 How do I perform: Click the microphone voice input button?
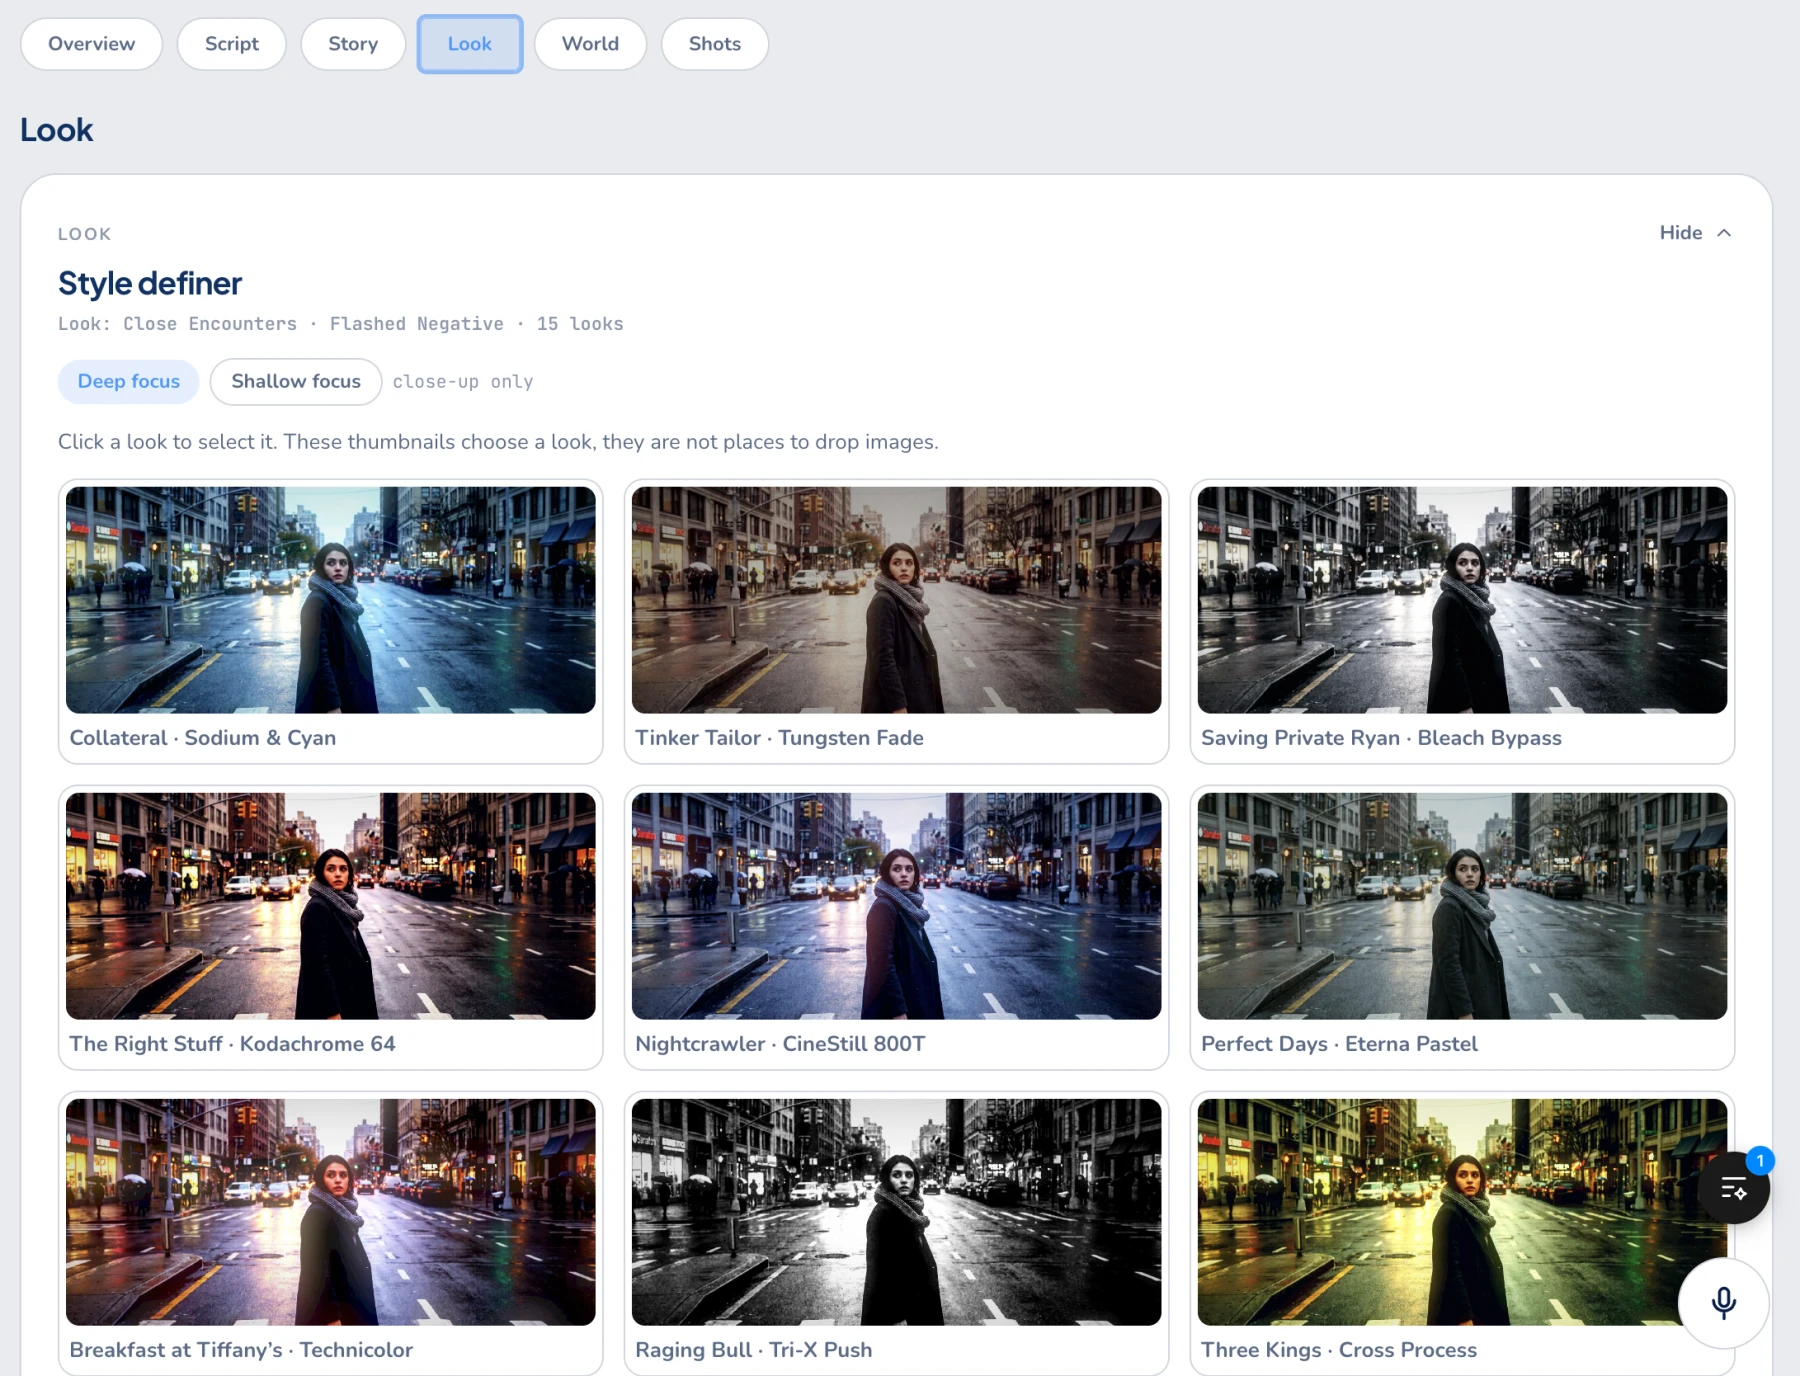pos(1723,1303)
